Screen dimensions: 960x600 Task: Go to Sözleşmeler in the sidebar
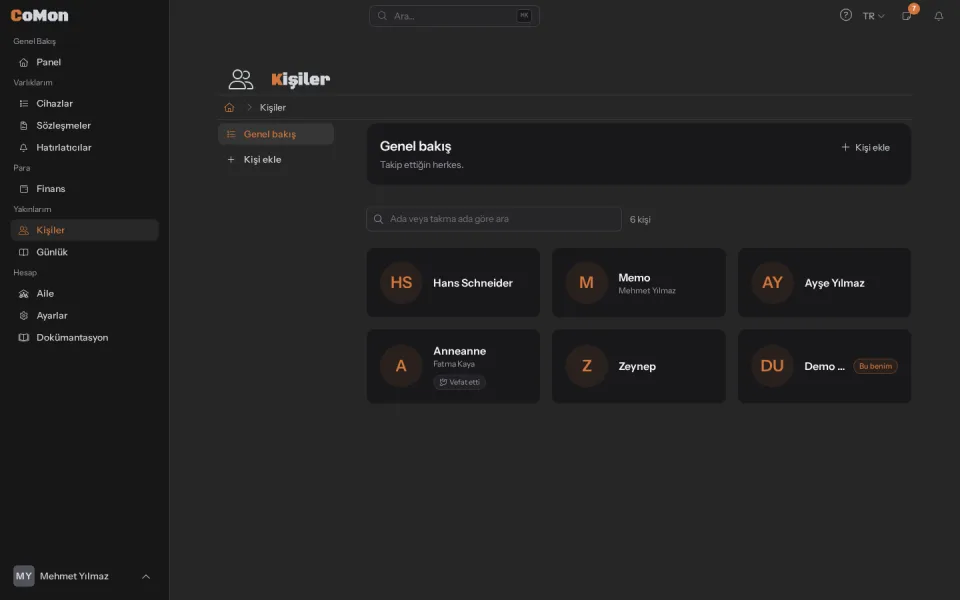(x=84, y=126)
